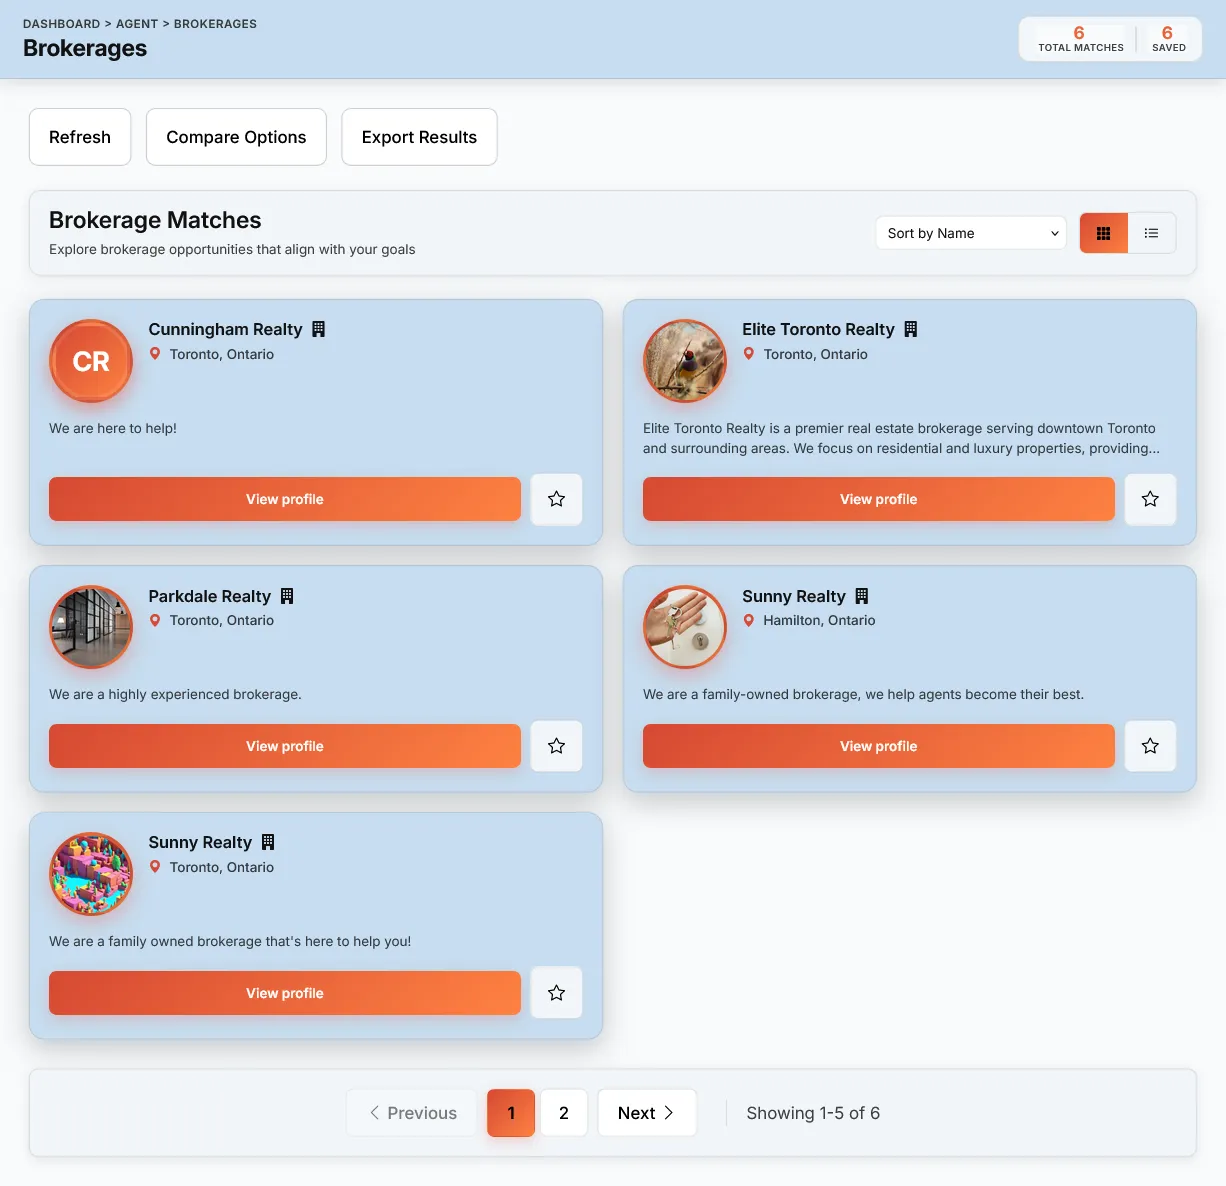The height and width of the screenshot is (1186, 1226).
Task: Star the Sunny Realty Hamilton card
Action: click(x=1150, y=746)
